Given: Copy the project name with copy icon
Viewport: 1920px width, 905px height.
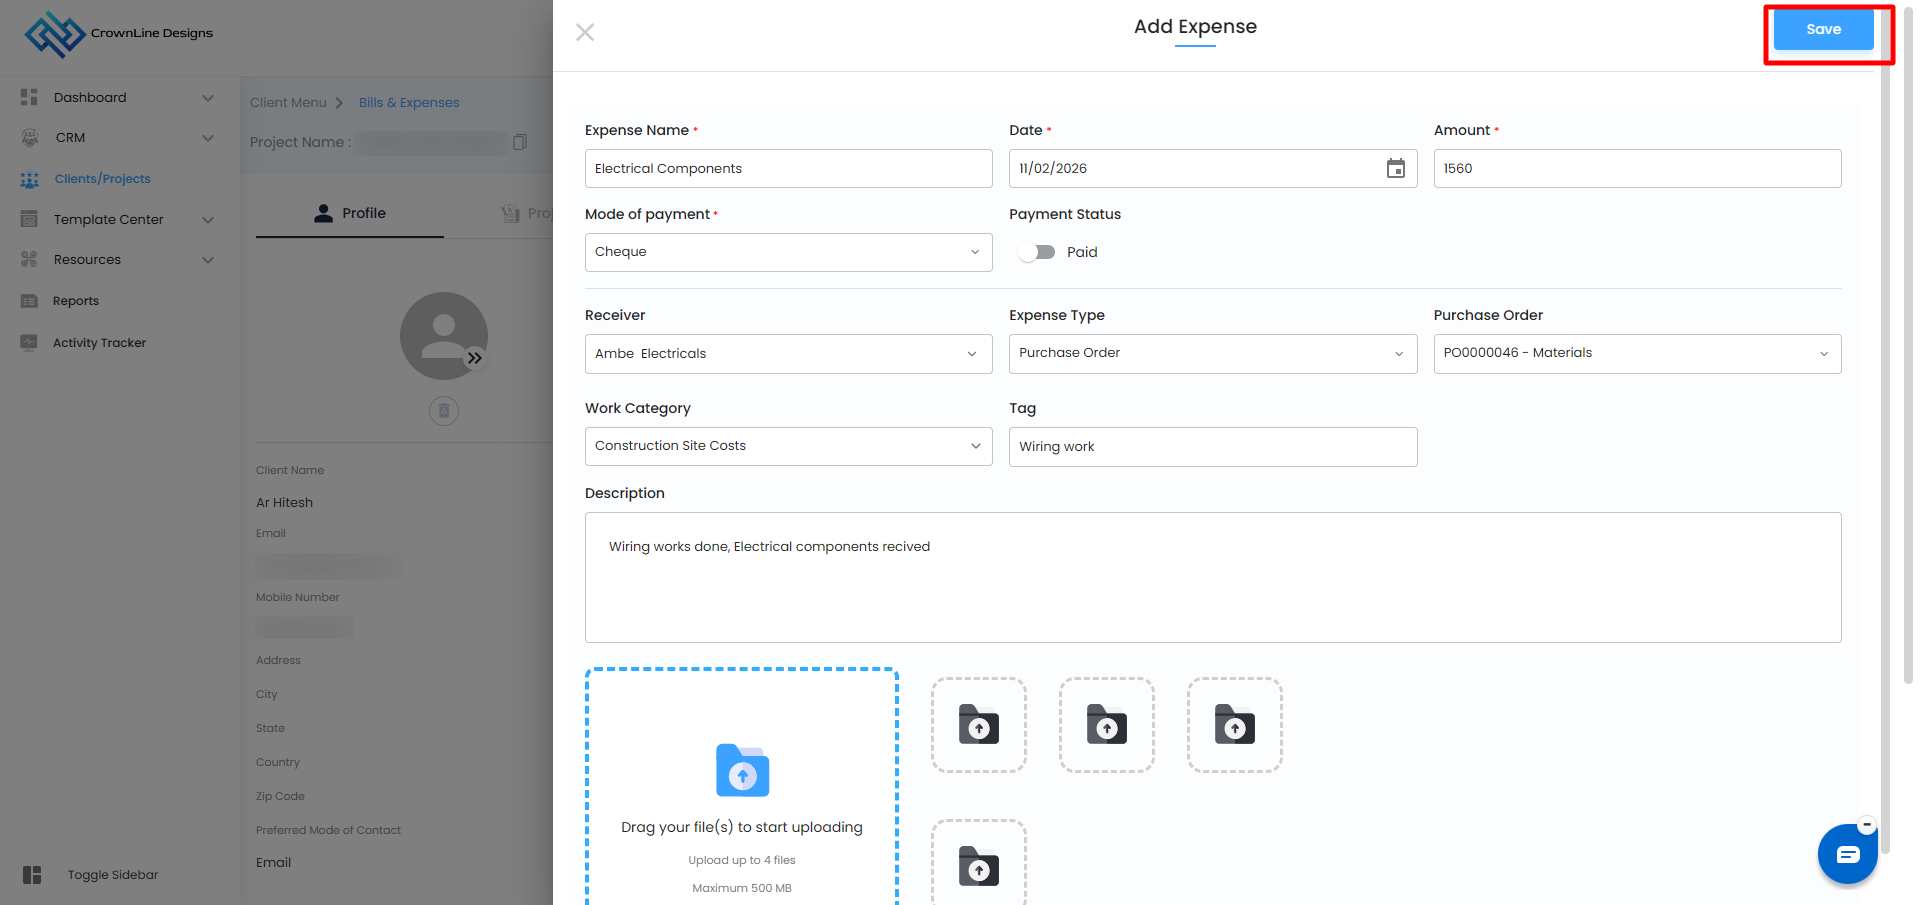Looking at the screenshot, I should pos(520,142).
